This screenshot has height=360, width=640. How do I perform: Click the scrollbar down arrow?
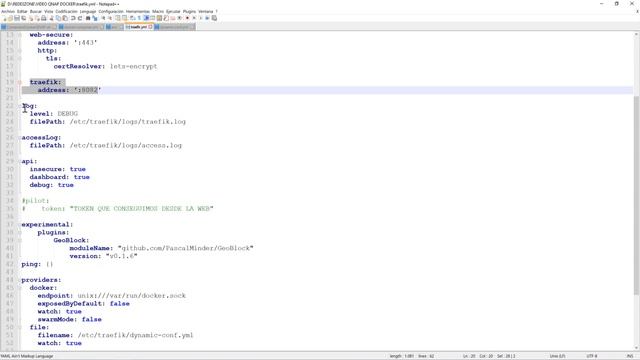(636, 347)
